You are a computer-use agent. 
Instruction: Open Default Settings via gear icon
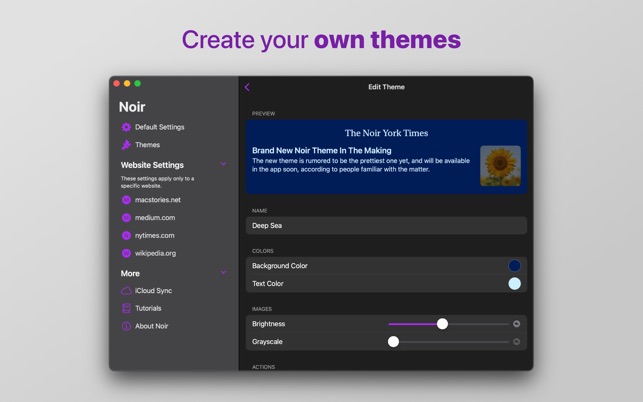click(x=126, y=127)
